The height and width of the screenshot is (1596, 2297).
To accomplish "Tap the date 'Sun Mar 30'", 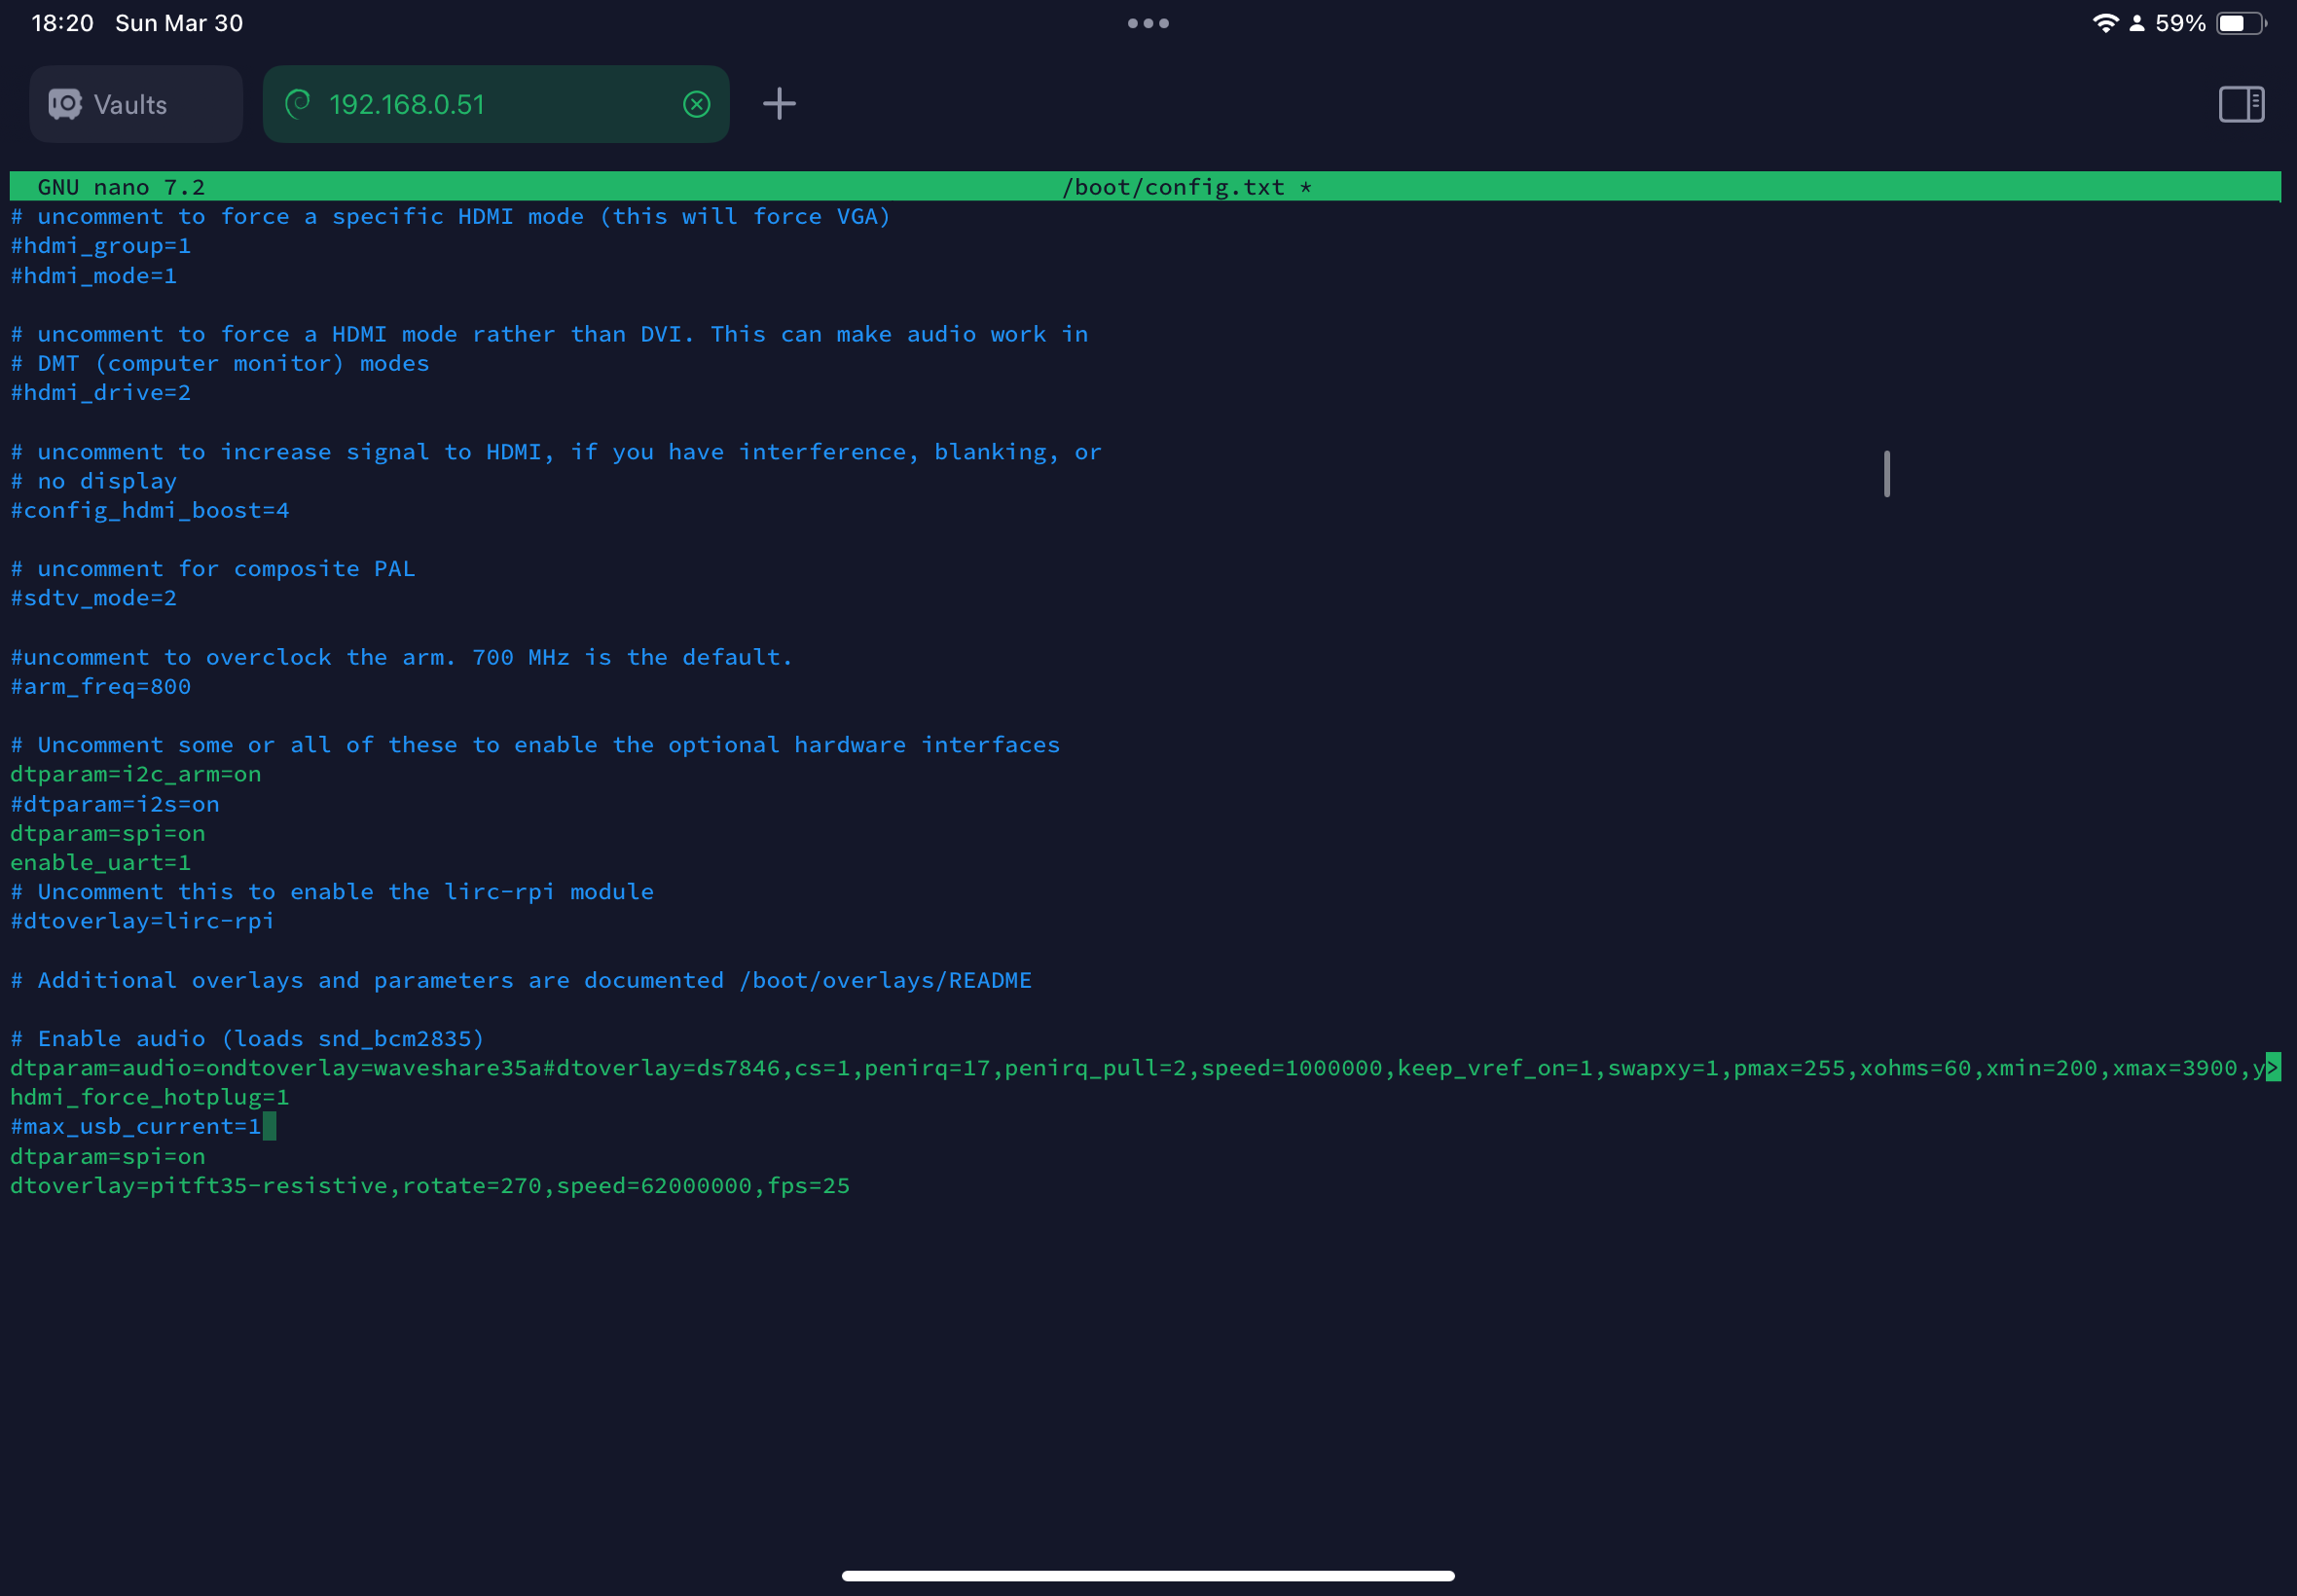I will tap(179, 23).
